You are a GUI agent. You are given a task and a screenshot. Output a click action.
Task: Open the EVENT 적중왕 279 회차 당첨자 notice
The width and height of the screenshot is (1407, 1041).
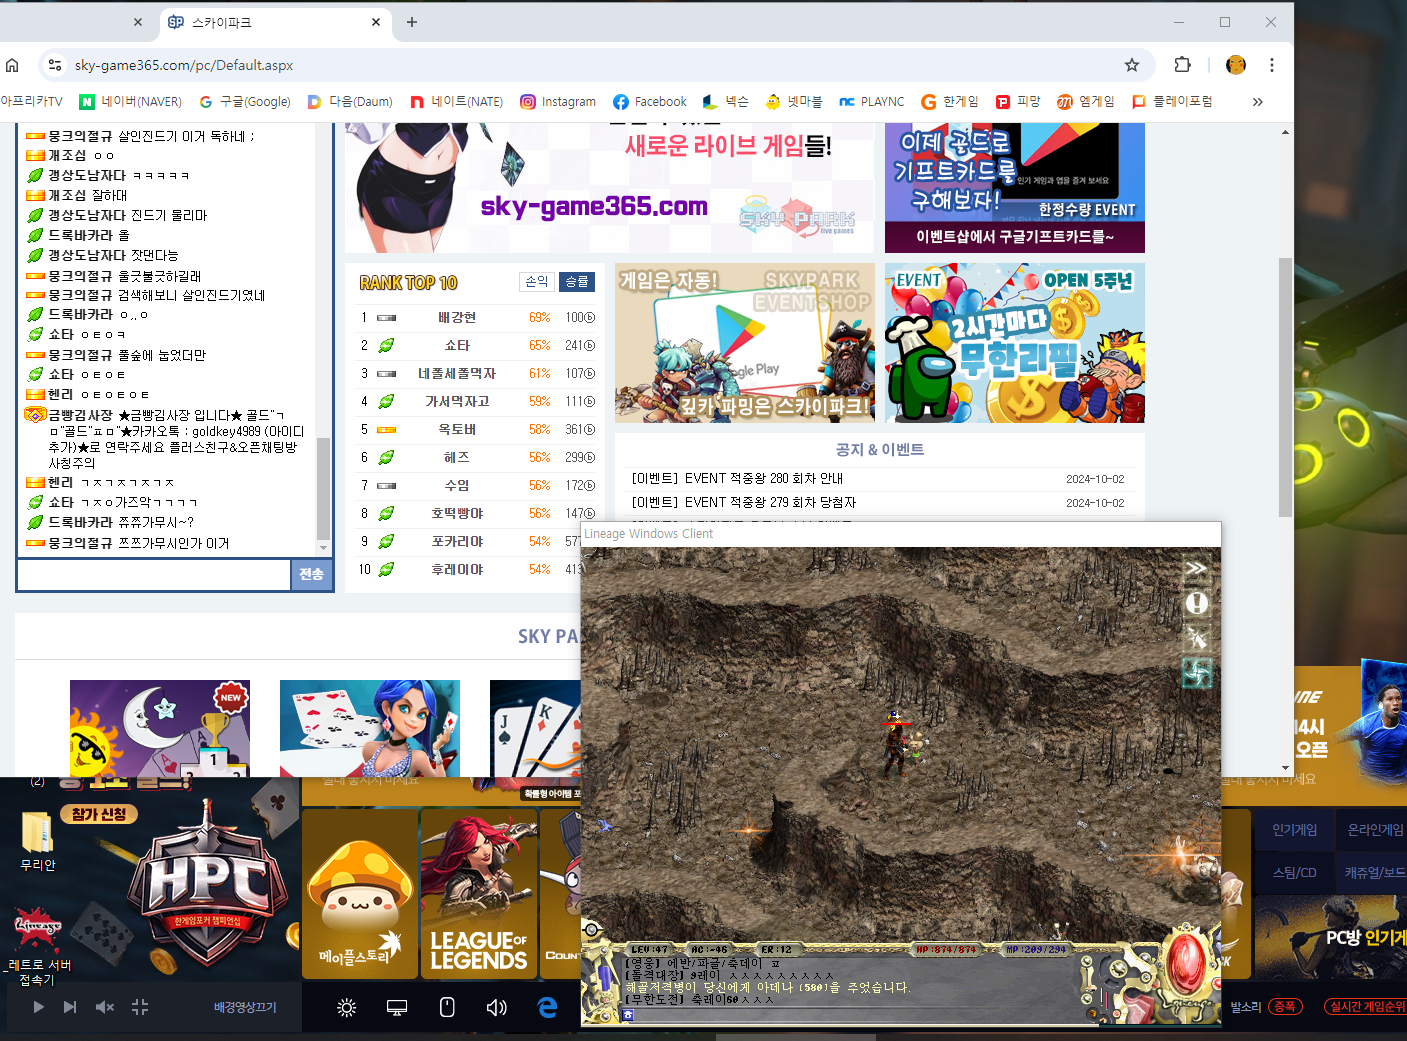coord(744,503)
